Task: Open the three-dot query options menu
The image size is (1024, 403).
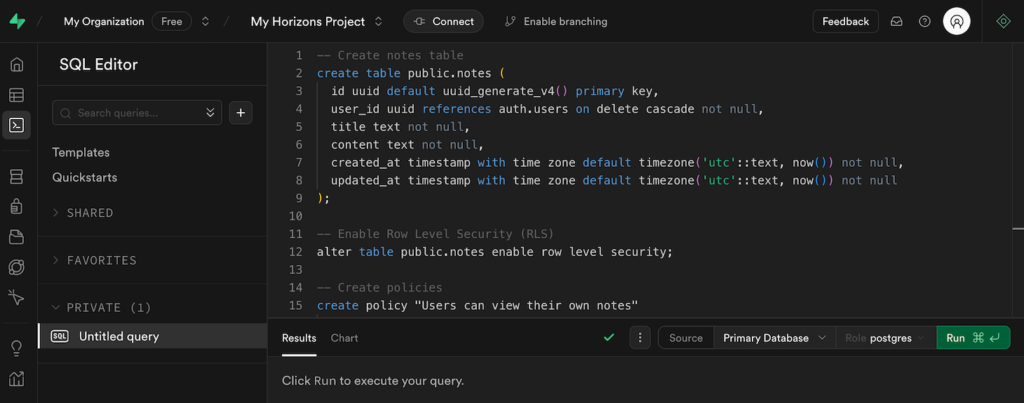Action: click(640, 338)
